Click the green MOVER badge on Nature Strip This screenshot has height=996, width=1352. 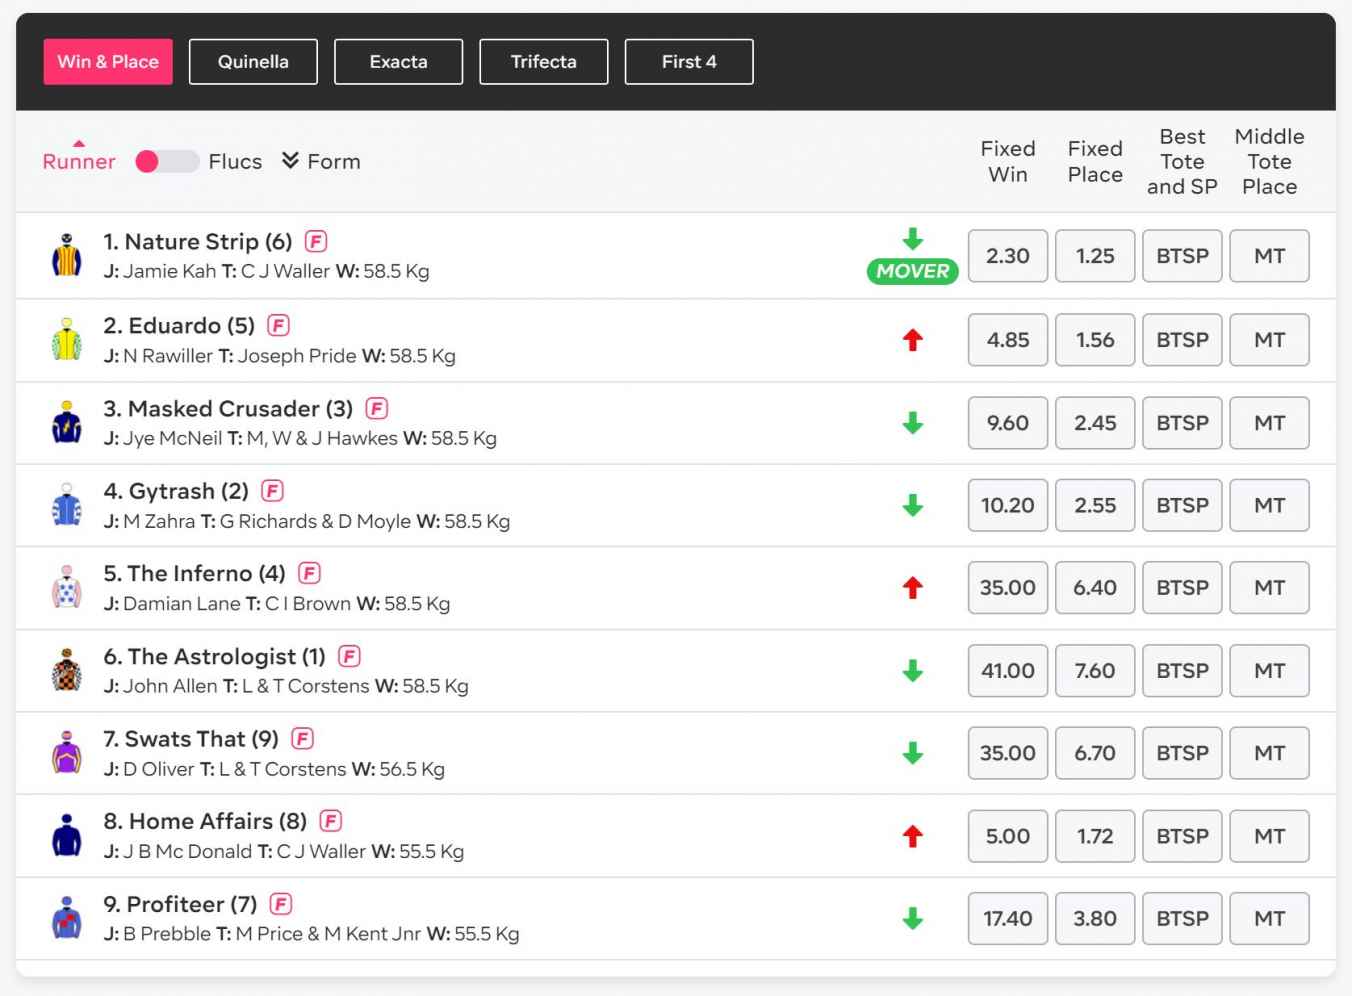pyautogui.click(x=912, y=271)
